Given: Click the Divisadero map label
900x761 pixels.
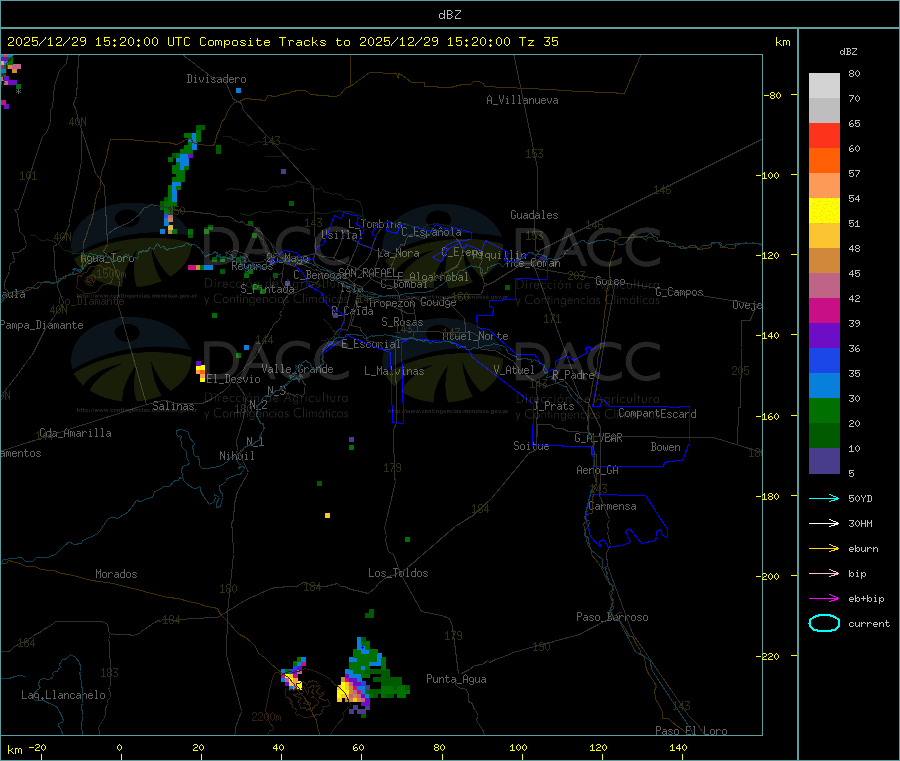Looking at the screenshot, I should (216, 79).
